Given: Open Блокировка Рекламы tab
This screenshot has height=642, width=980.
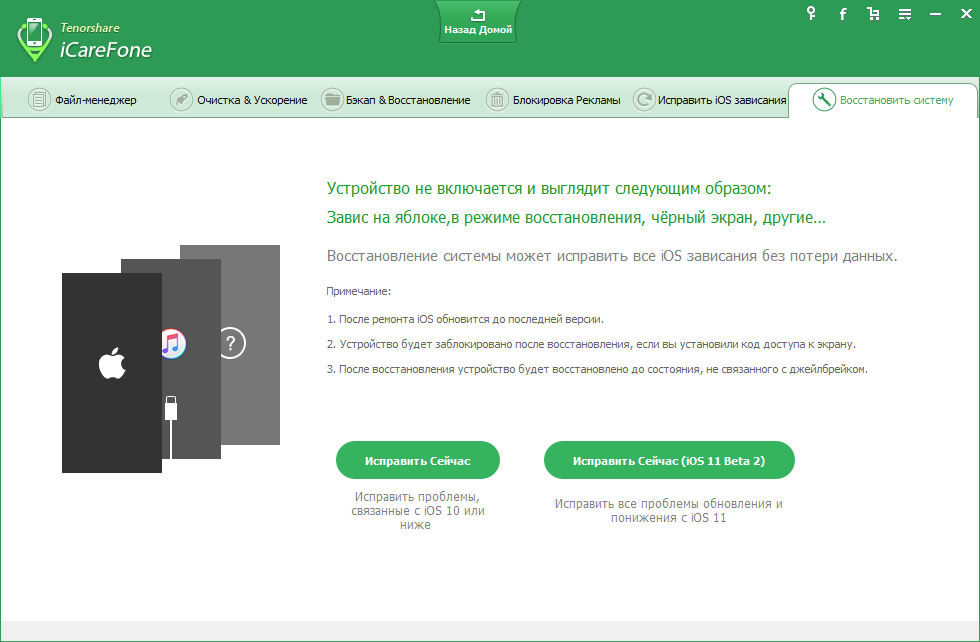Looking at the screenshot, I should [553, 100].
